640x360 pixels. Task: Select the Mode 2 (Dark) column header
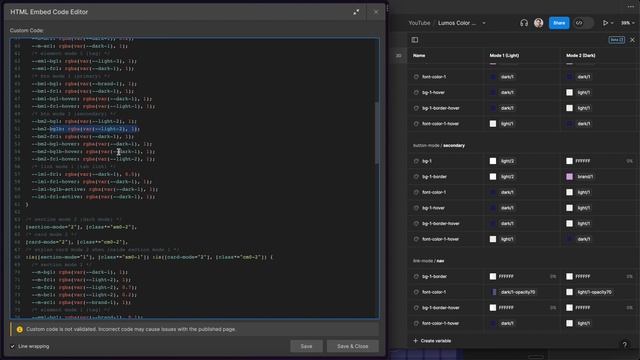580,56
